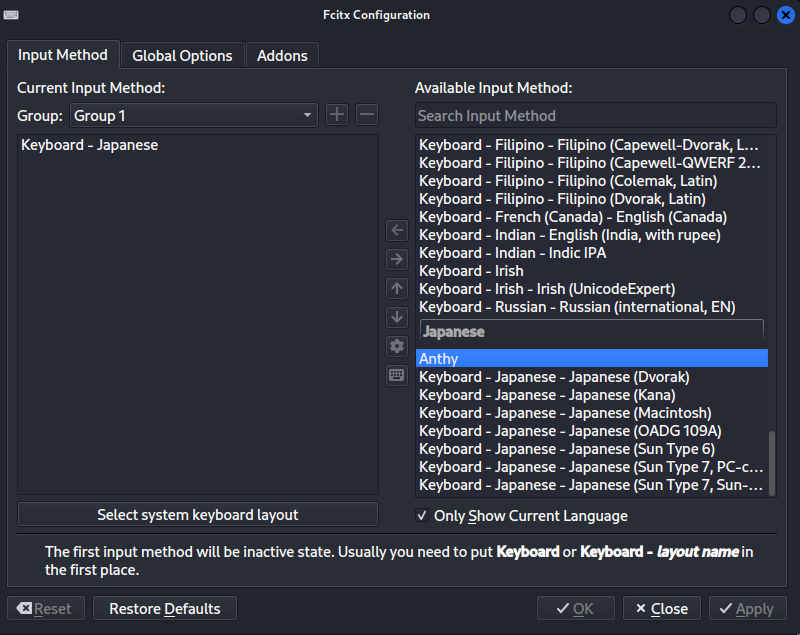Open the Group 1 dropdown
Screen dimensions: 800x635
[193, 116]
